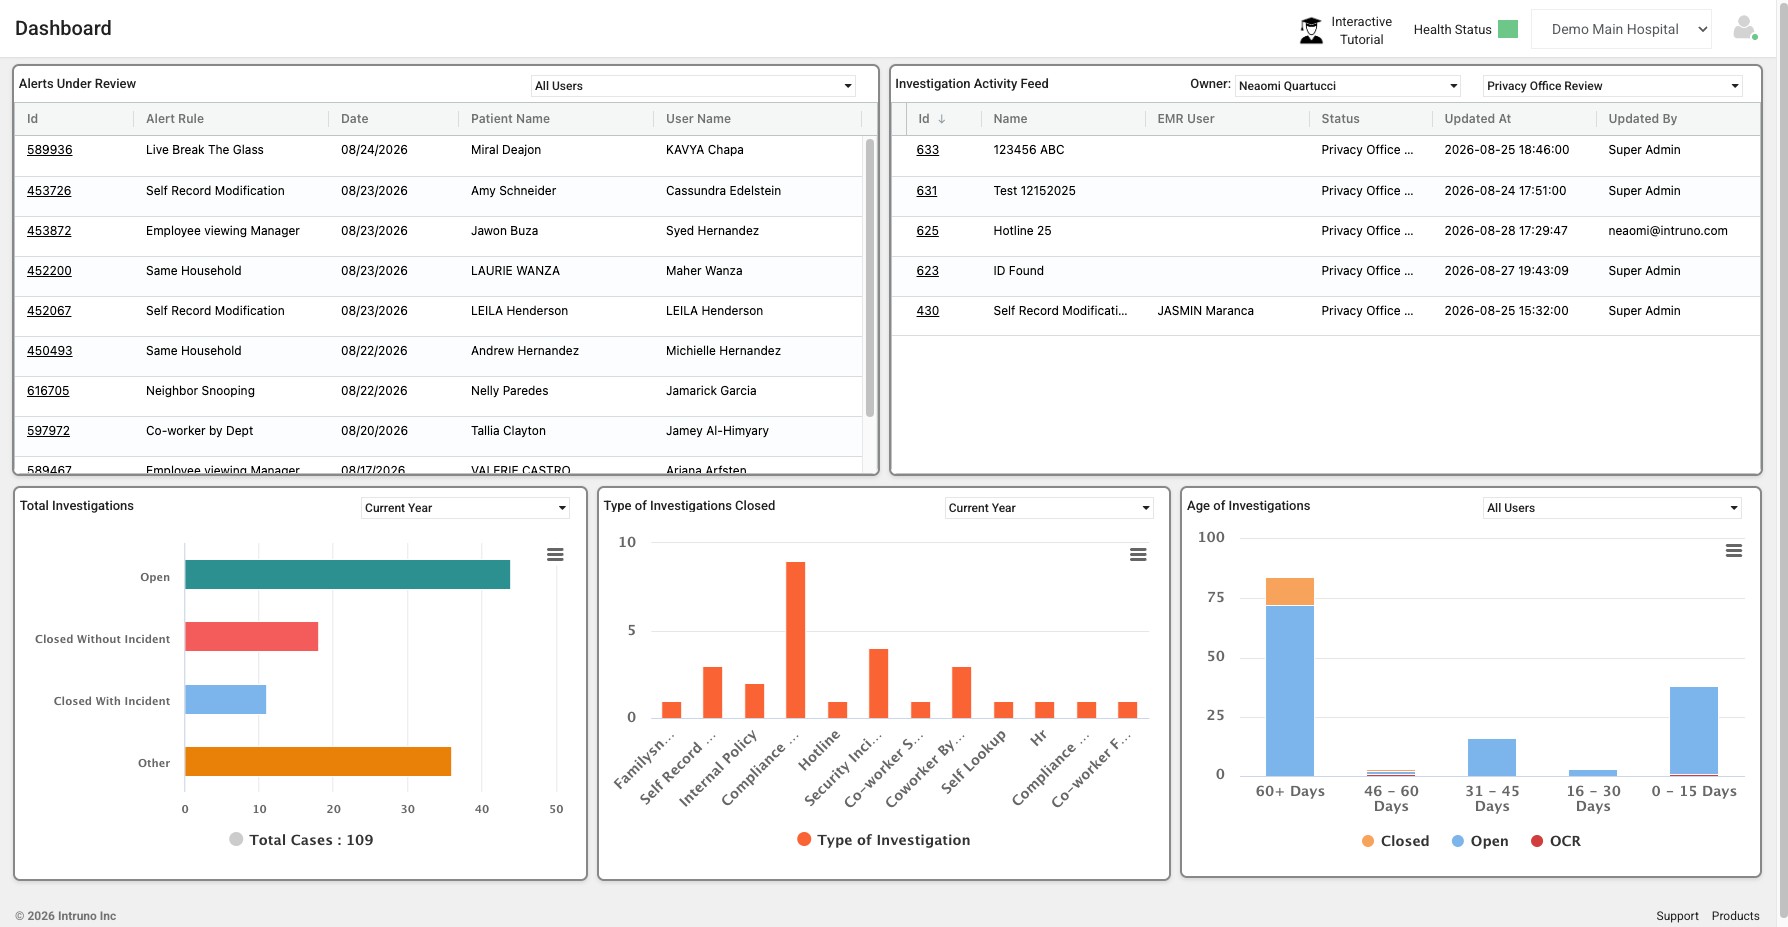This screenshot has height=927, width=1788.
Task: Sort feed by Updated At column header
Action: [x=1477, y=119]
